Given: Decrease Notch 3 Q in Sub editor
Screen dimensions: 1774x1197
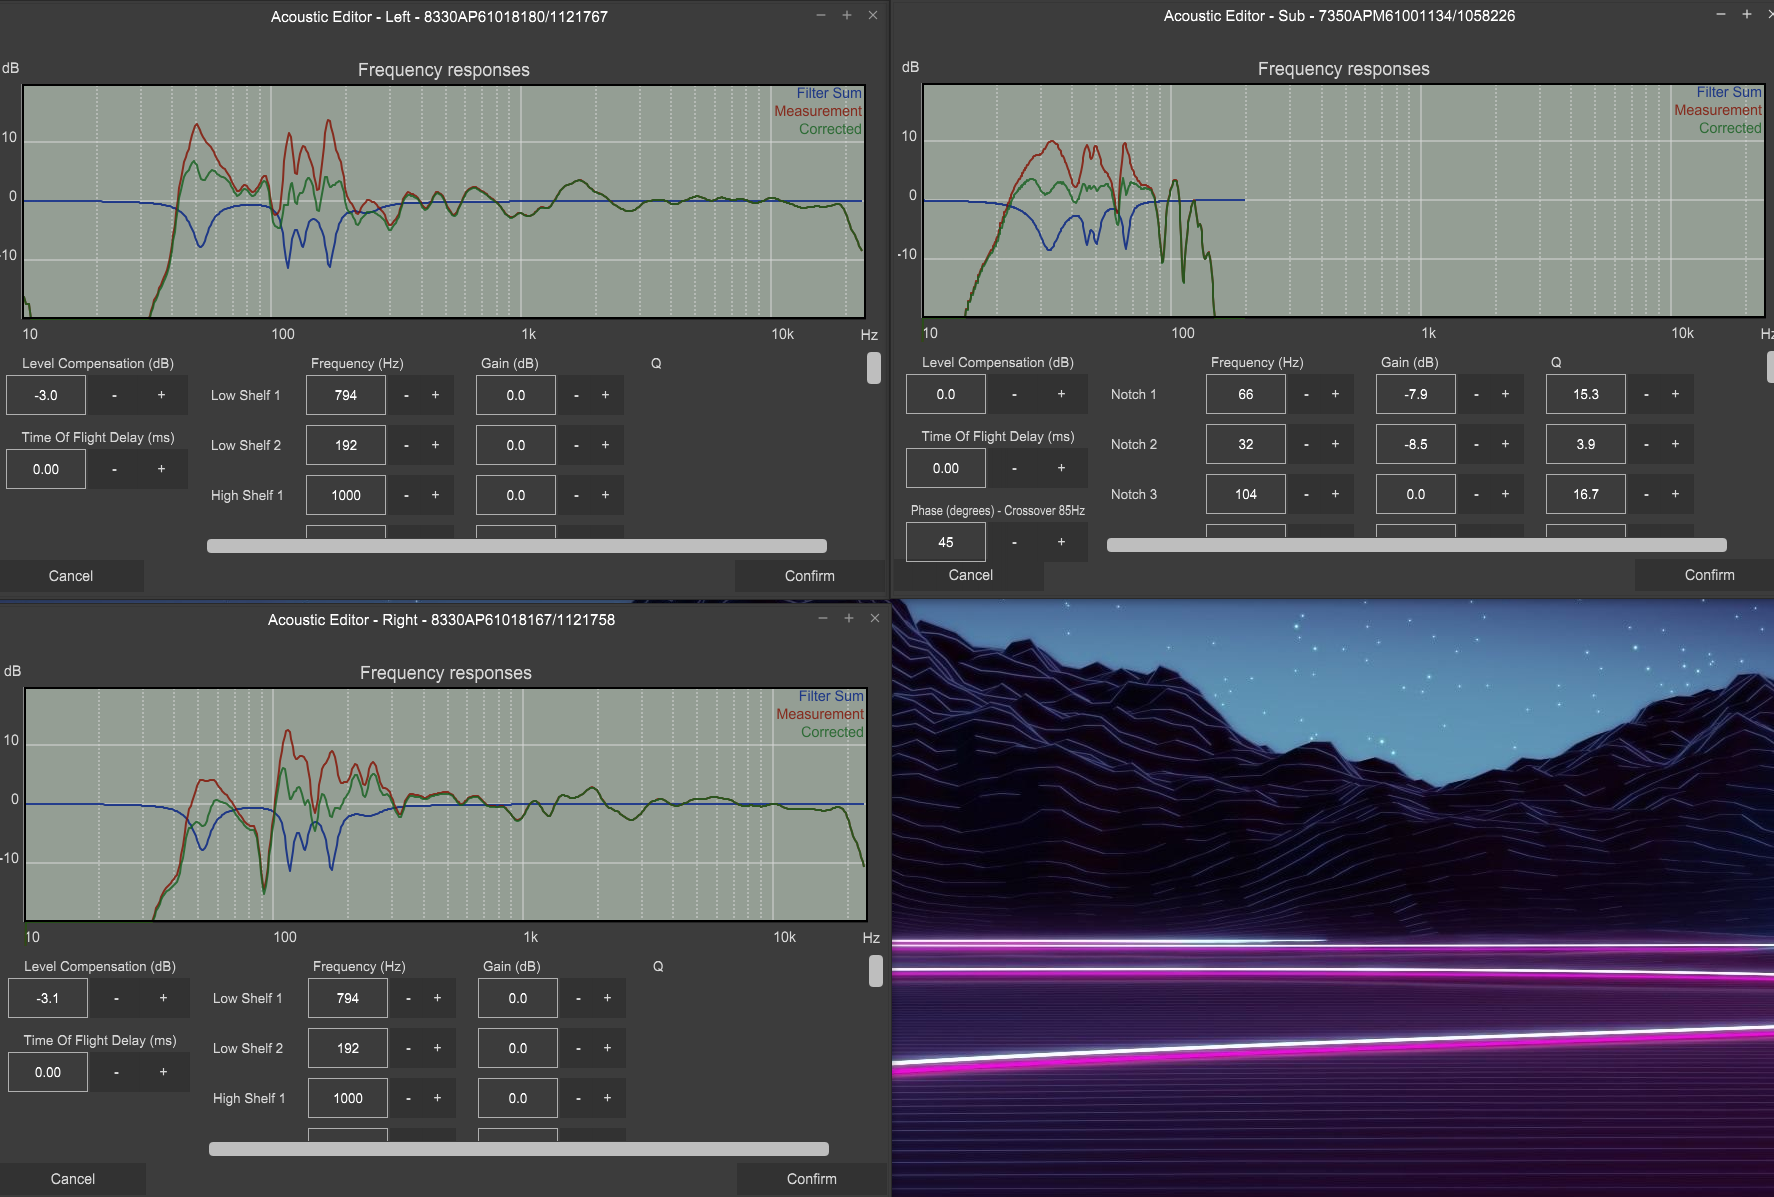Looking at the screenshot, I should coord(1646,494).
